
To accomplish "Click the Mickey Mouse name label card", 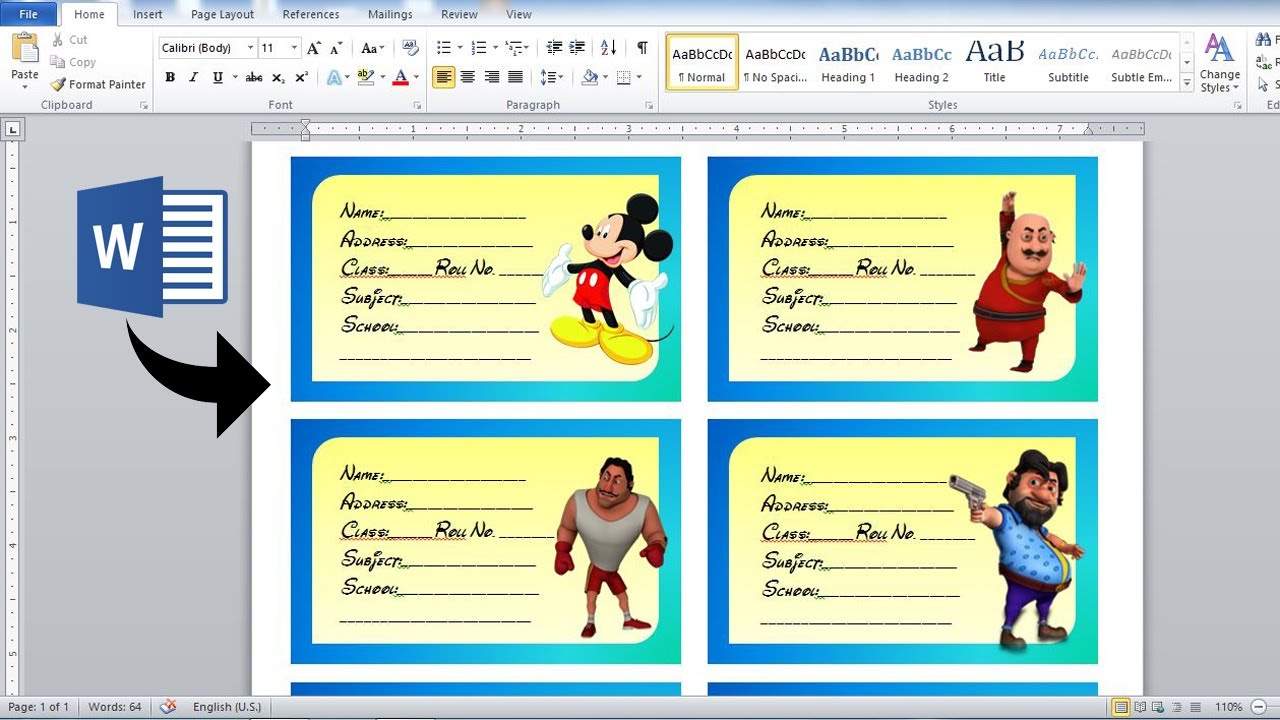I will coord(486,279).
